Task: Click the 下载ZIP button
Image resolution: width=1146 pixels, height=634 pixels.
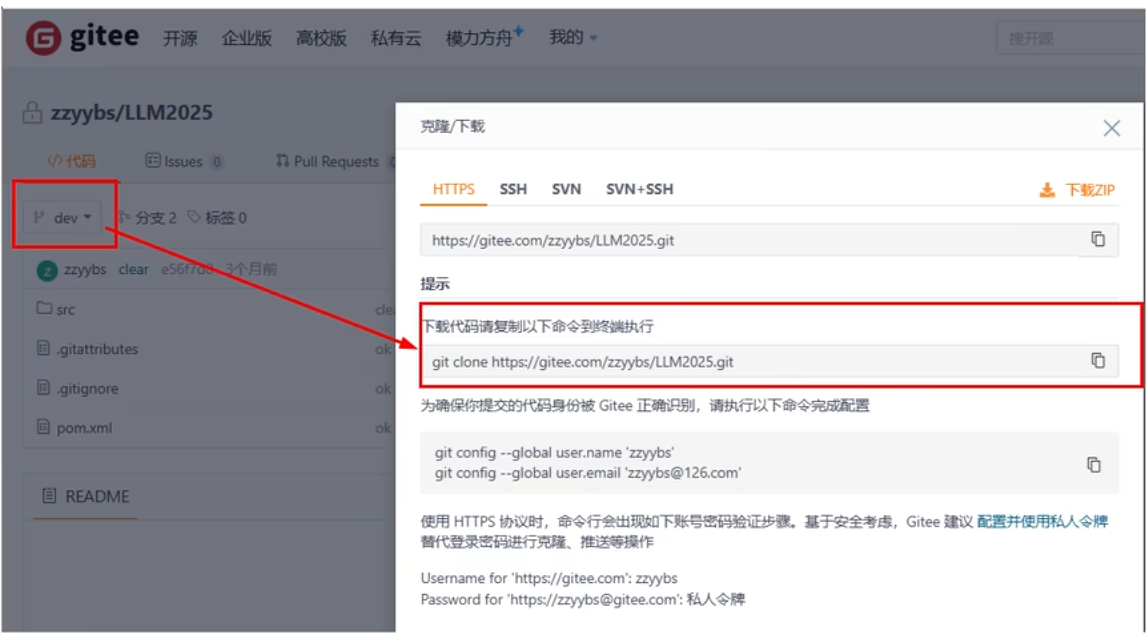Action: point(1077,190)
